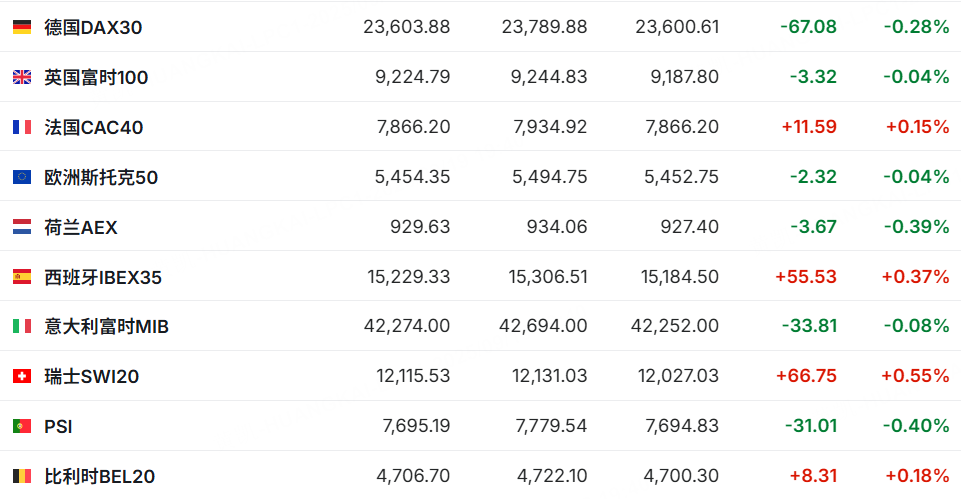Screen dimensions: 961x499
Task: Open the PSI index link
Action: point(58,426)
